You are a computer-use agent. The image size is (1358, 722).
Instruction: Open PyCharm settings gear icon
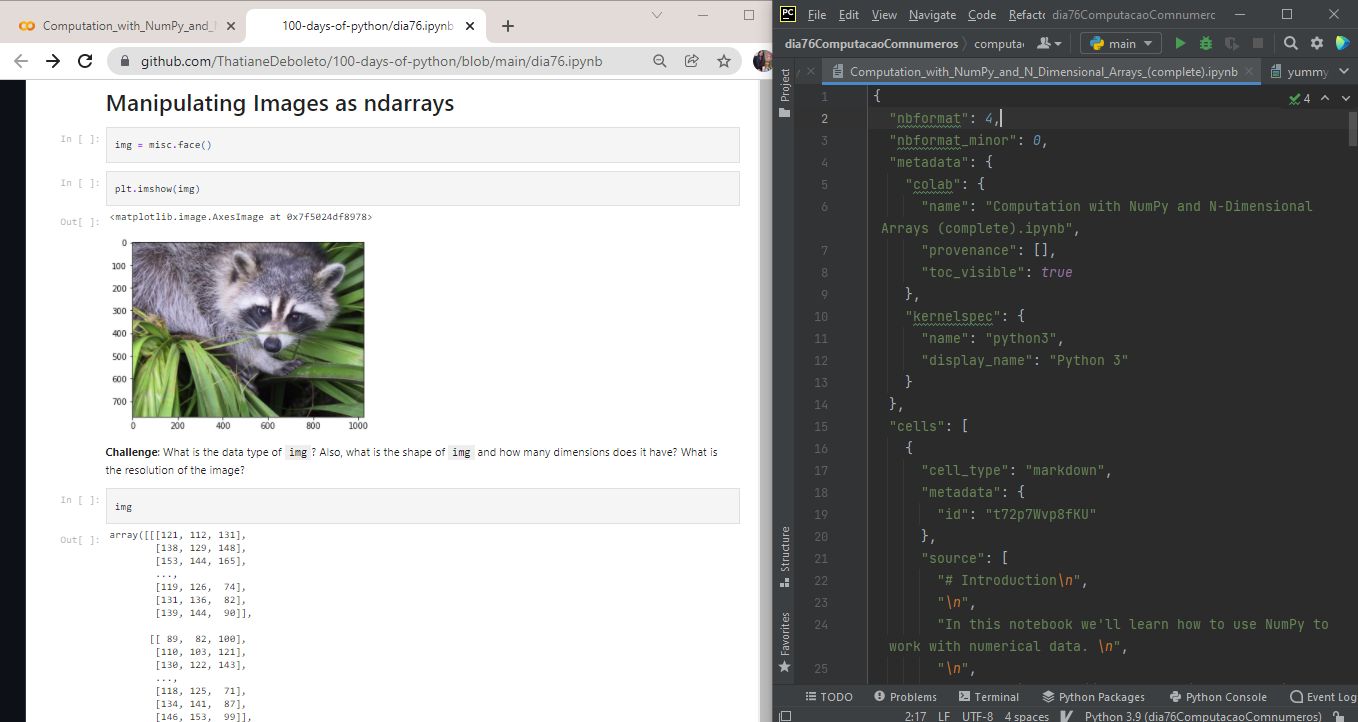(1316, 43)
